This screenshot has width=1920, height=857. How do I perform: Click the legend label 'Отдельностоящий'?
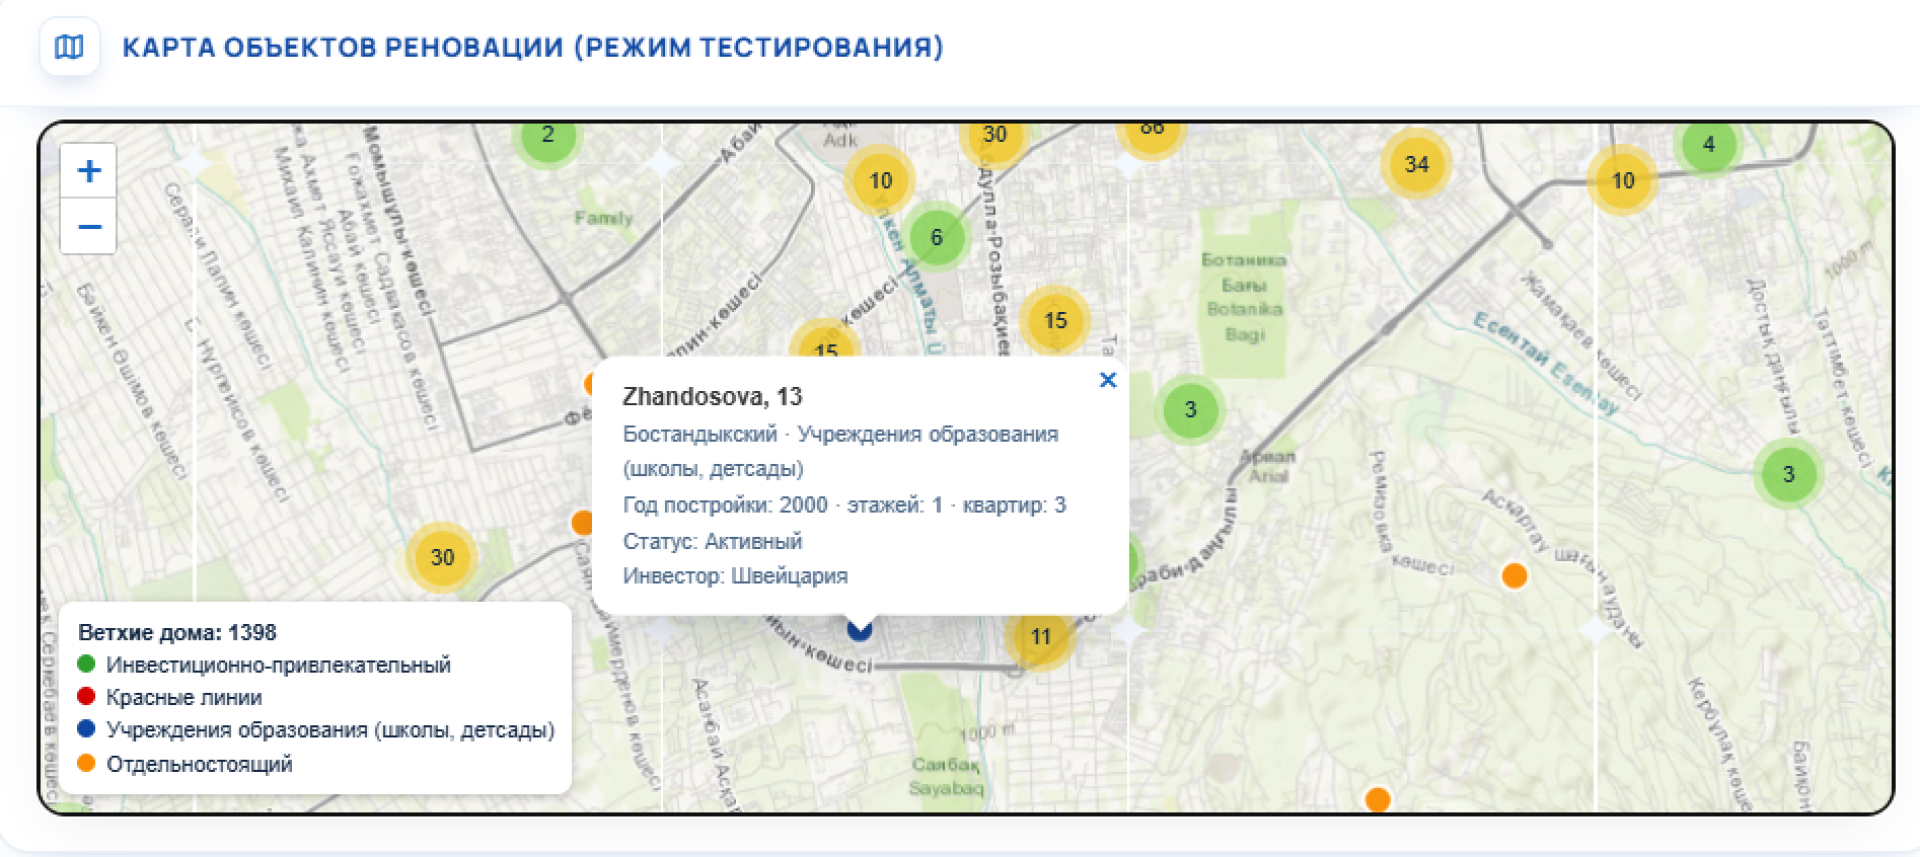199,764
